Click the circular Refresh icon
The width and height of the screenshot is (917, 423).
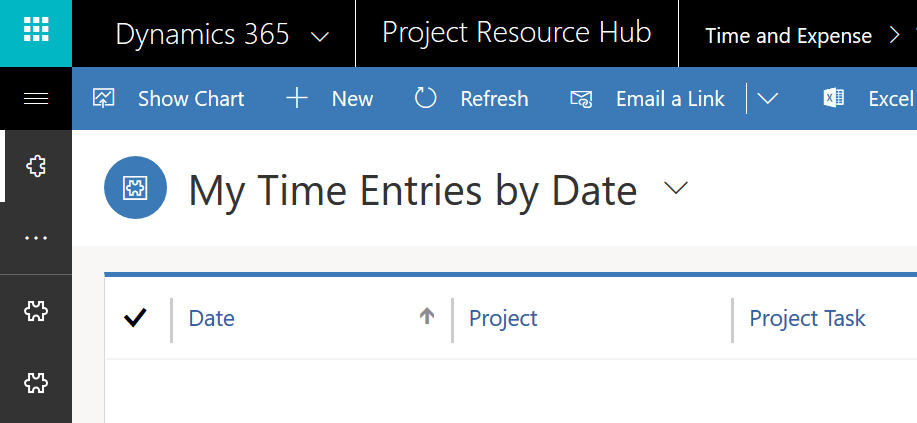426,98
